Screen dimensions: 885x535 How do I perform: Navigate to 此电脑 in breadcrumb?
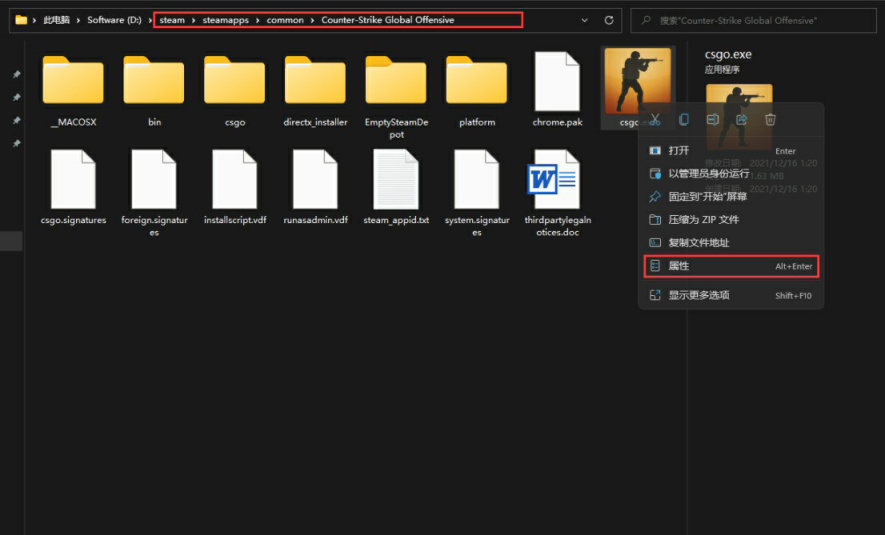click(x=56, y=20)
